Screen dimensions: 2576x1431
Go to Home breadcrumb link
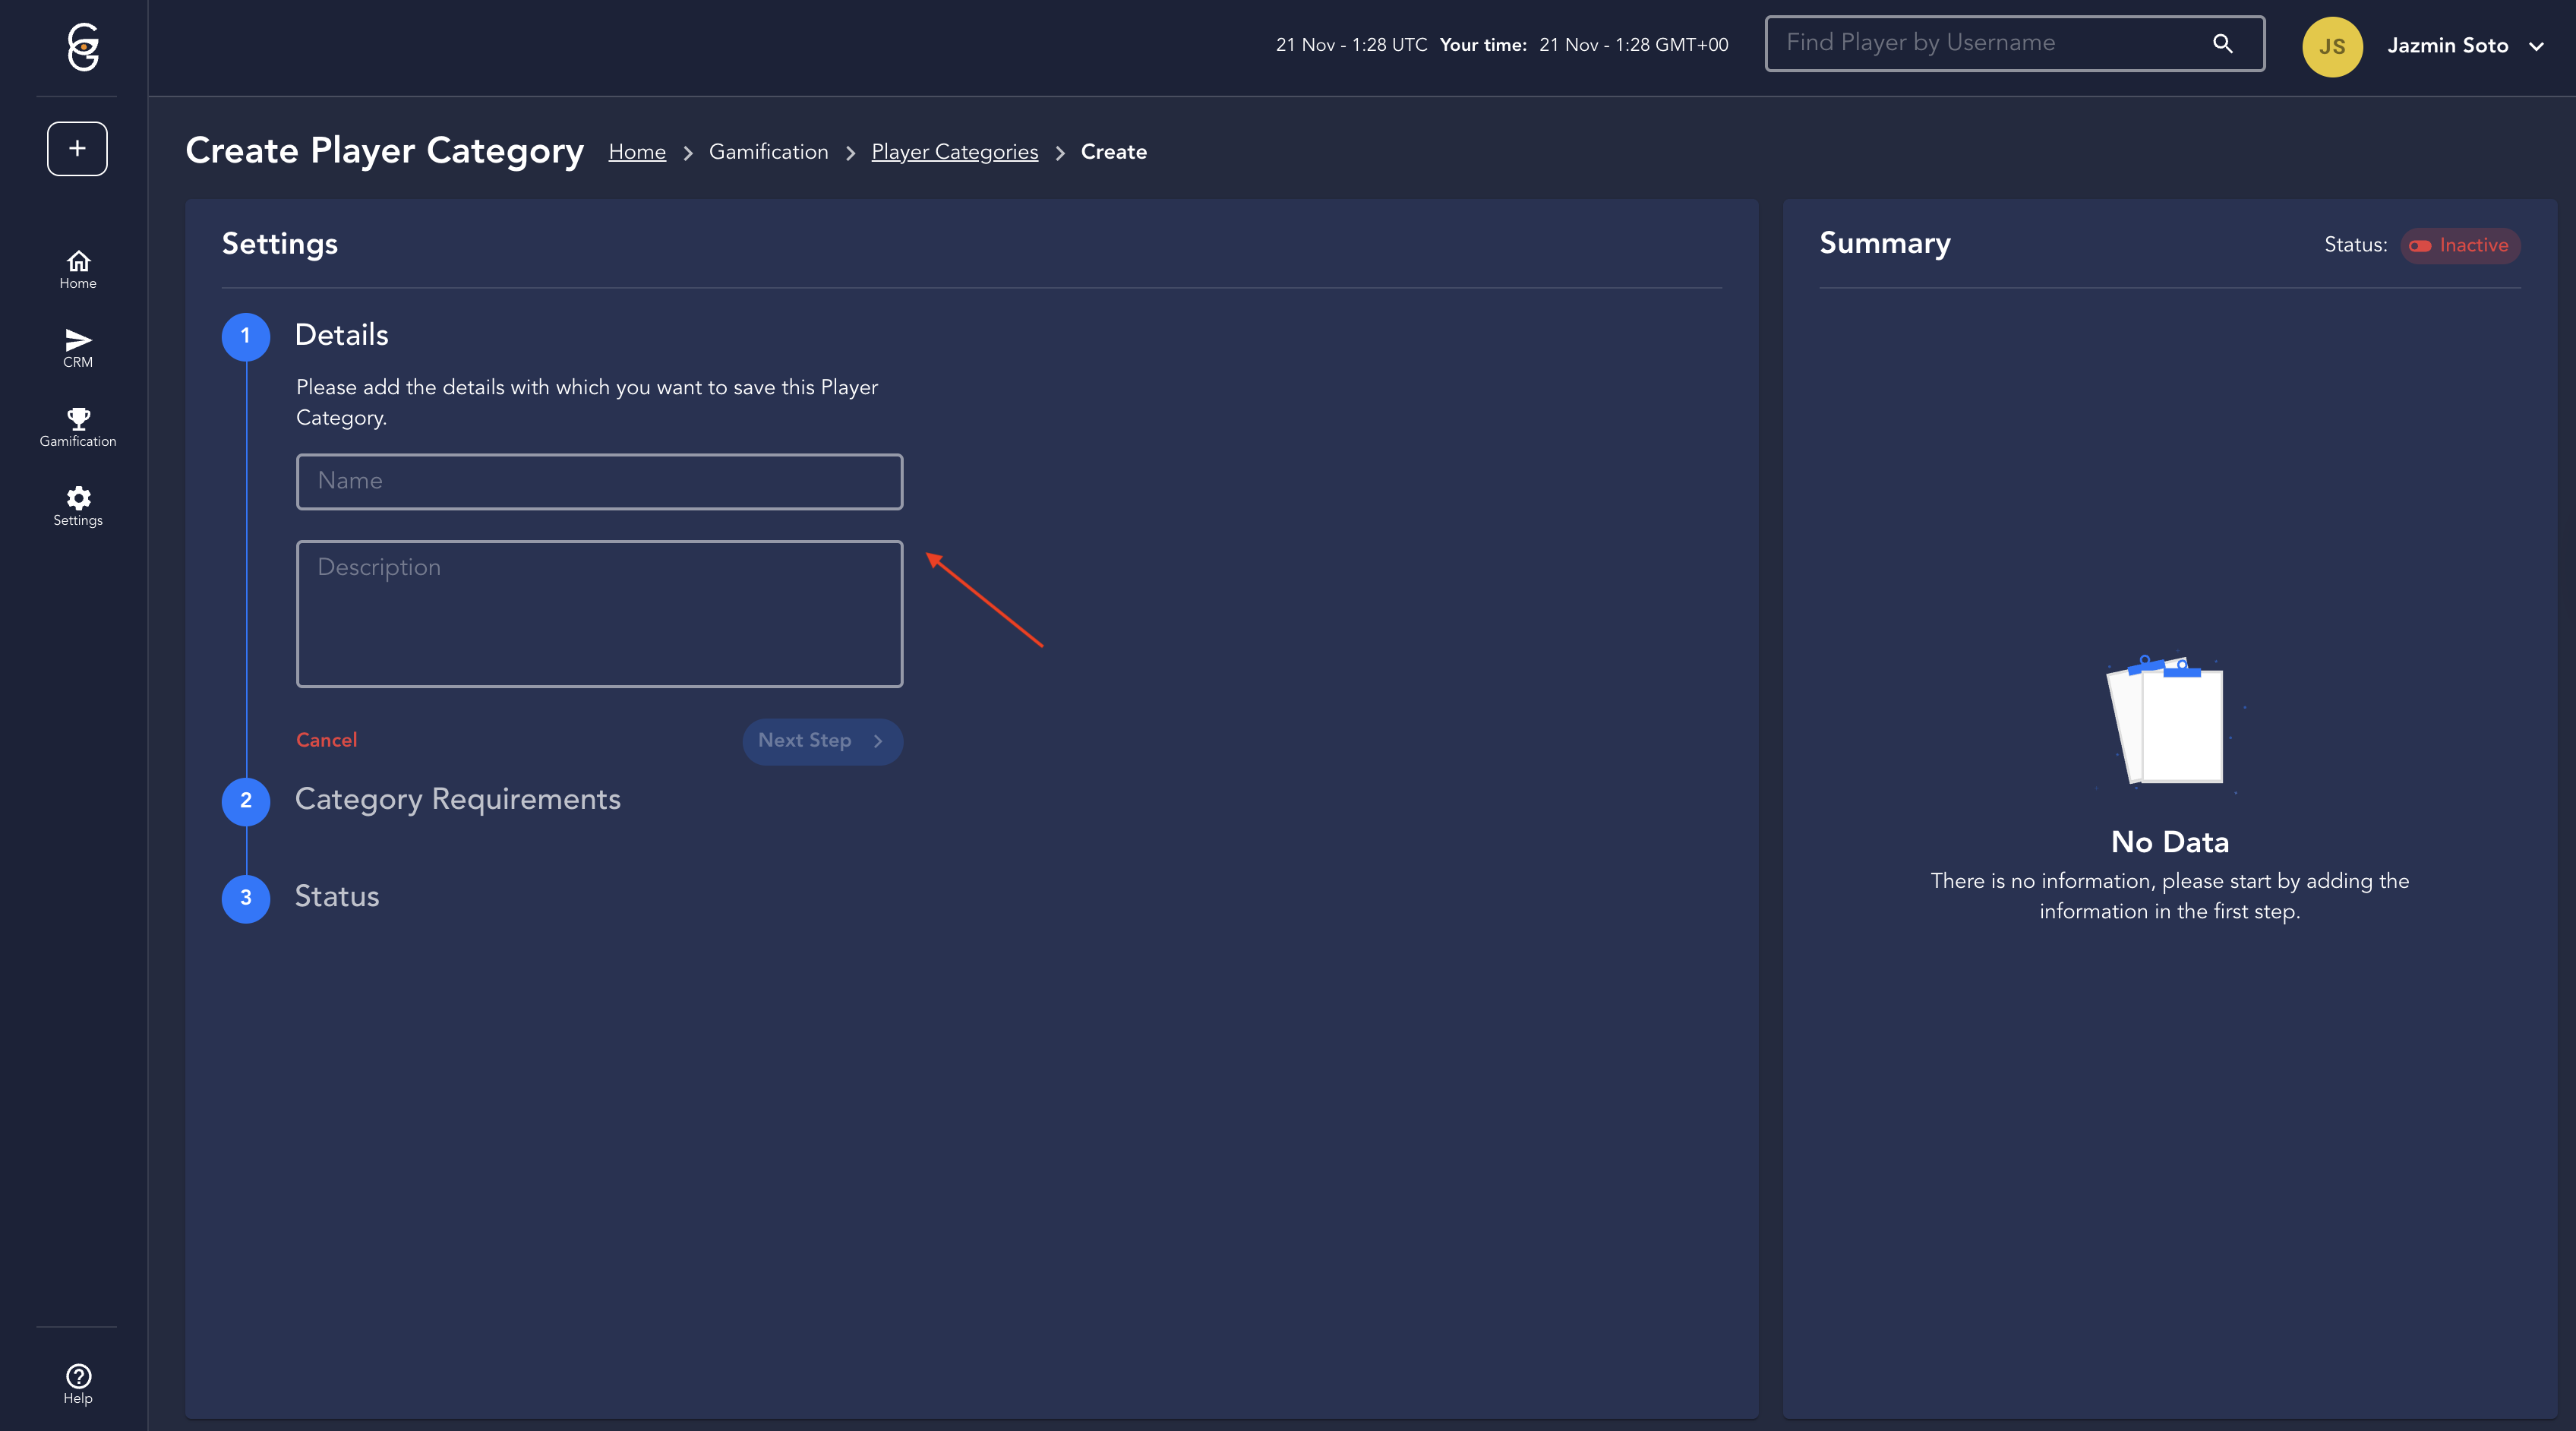tap(637, 152)
